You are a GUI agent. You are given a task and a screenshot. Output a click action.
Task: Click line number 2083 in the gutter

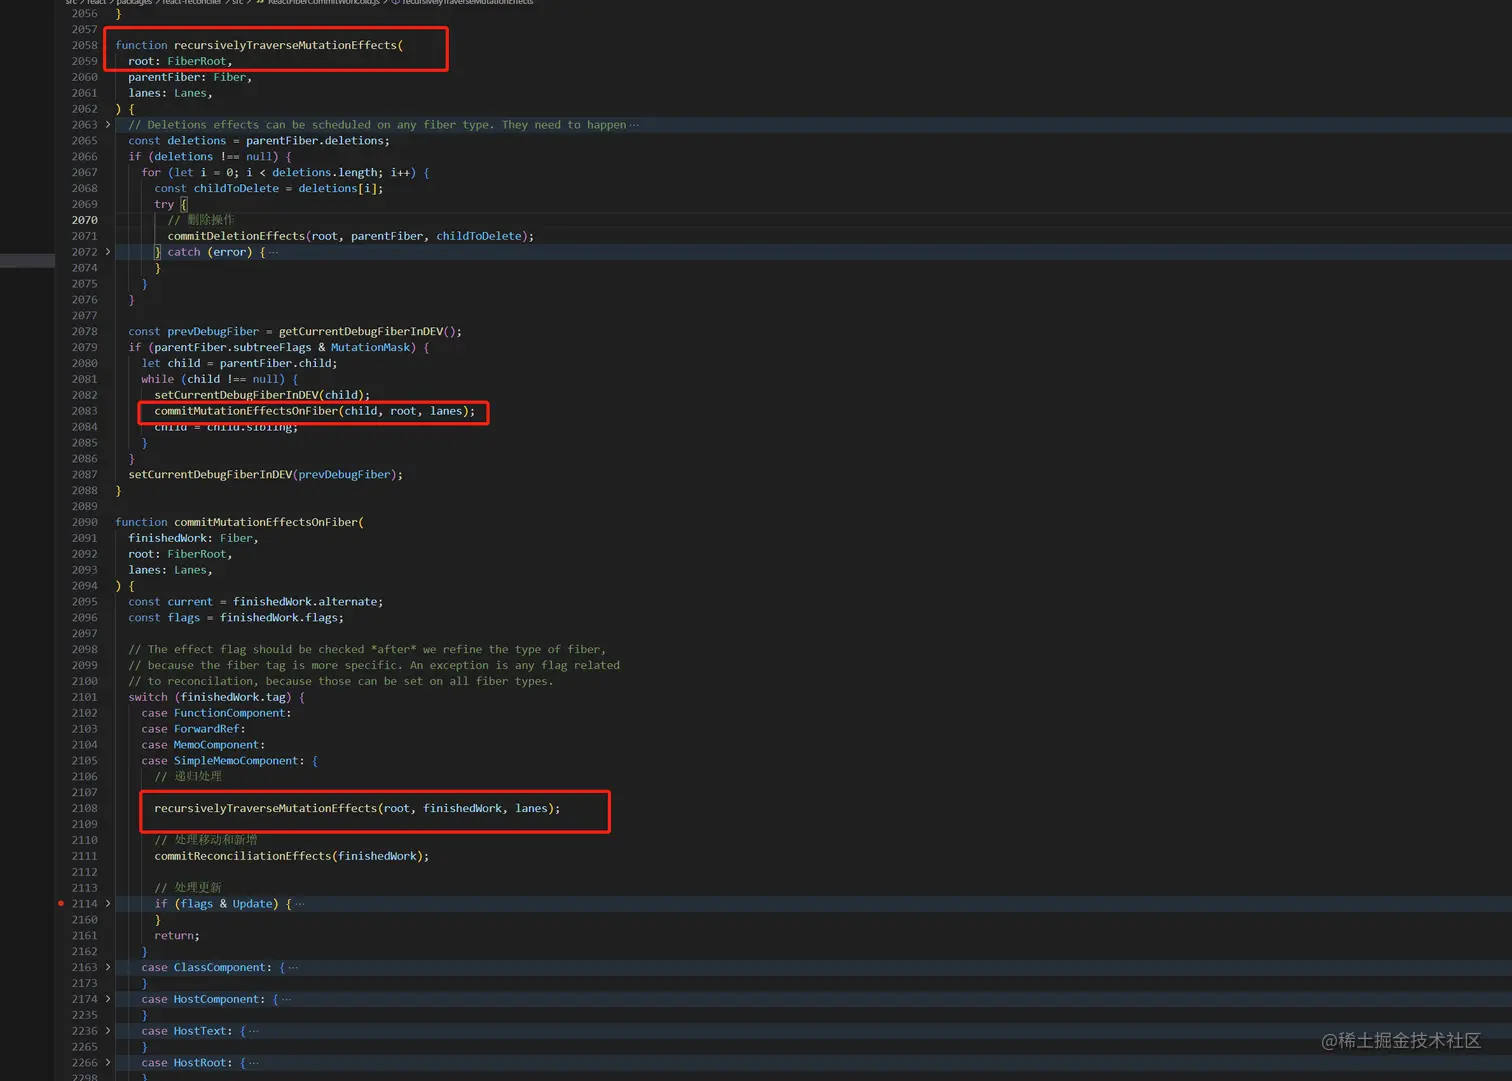85,411
